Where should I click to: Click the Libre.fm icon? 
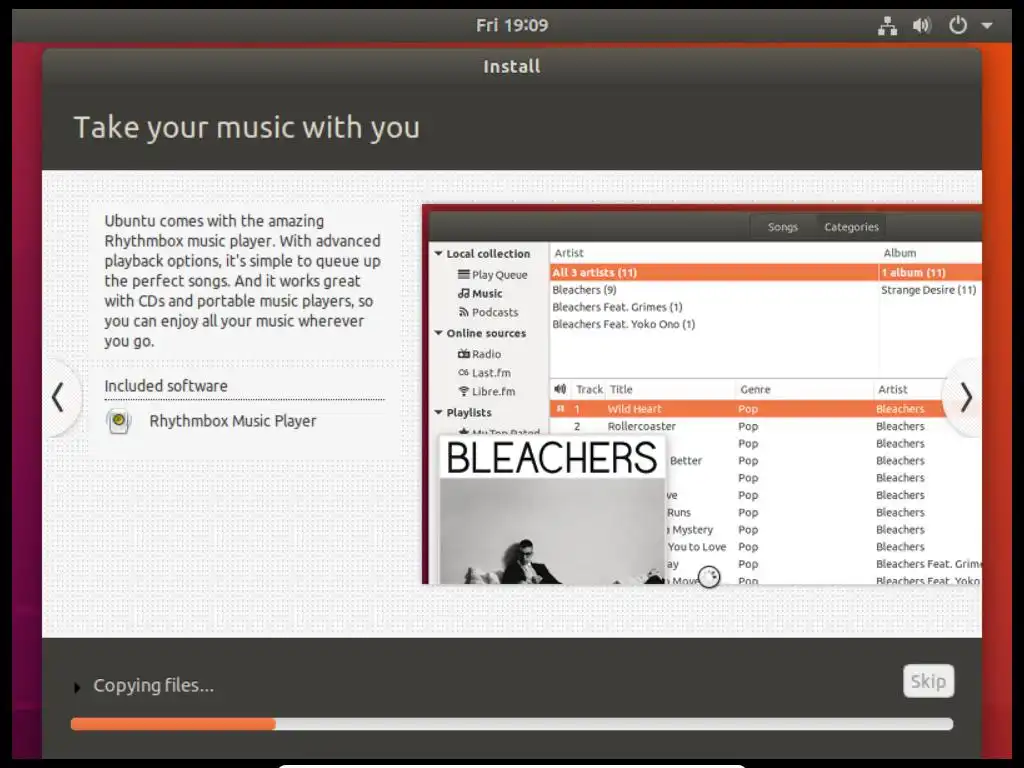point(464,391)
